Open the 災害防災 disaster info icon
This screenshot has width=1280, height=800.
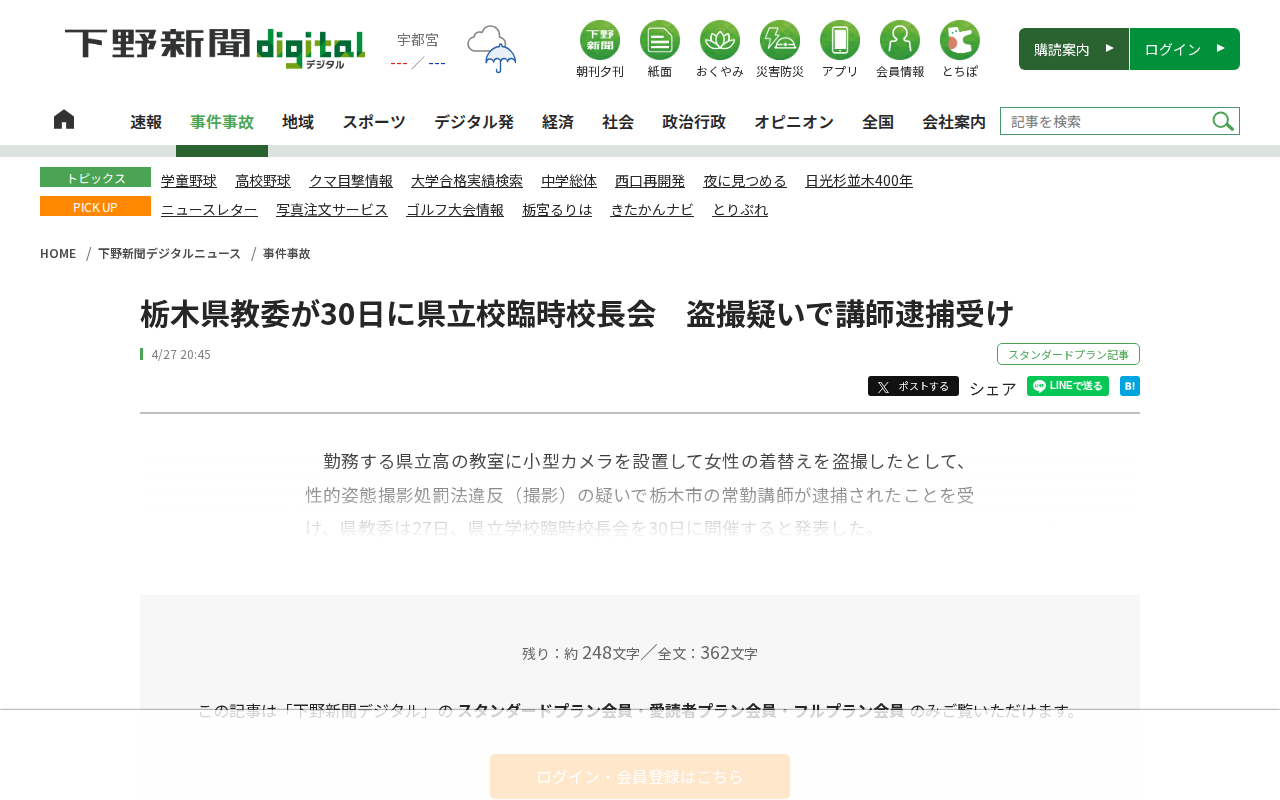(780, 49)
